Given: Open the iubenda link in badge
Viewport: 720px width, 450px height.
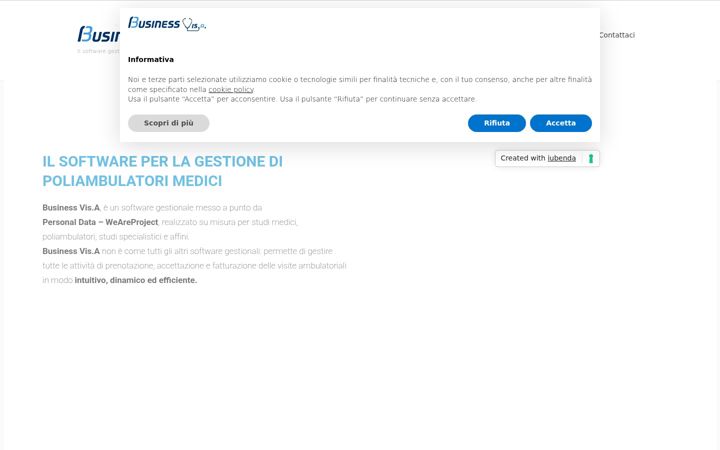Looking at the screenshot, I should pyautogui.click(x=561, y=158).
